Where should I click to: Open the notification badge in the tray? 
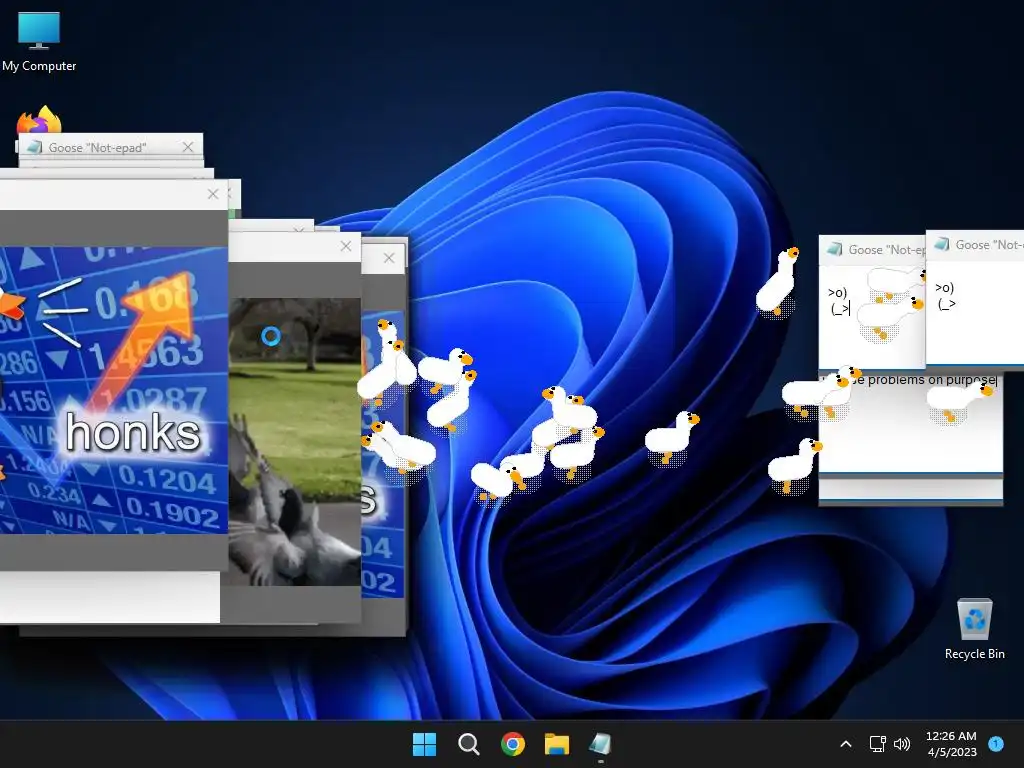996,743
